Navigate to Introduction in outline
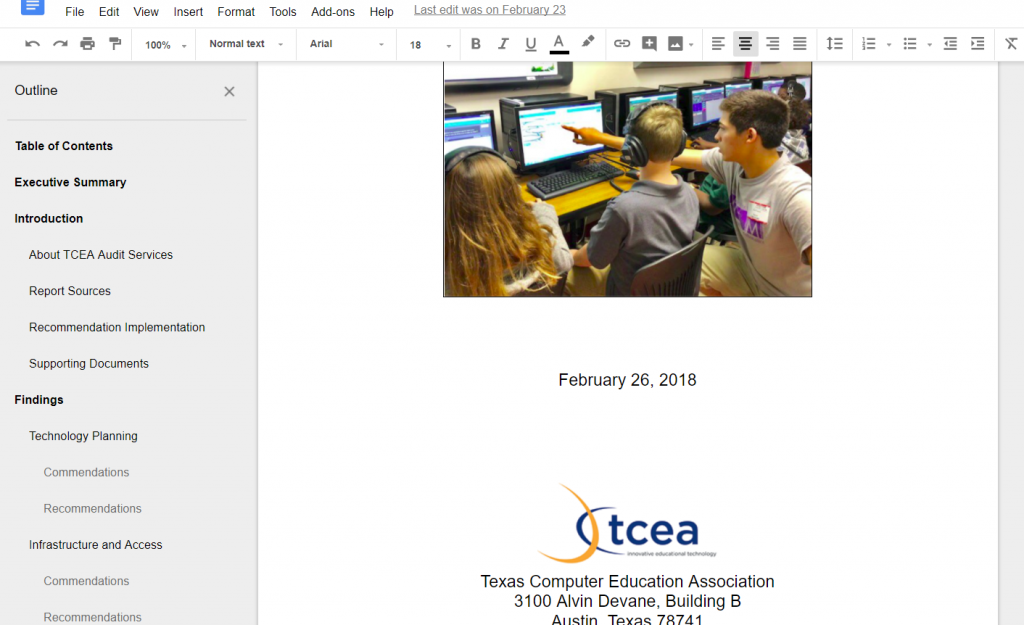The height and width of the screenshot is (625, 1024). [x=49, y=218]
